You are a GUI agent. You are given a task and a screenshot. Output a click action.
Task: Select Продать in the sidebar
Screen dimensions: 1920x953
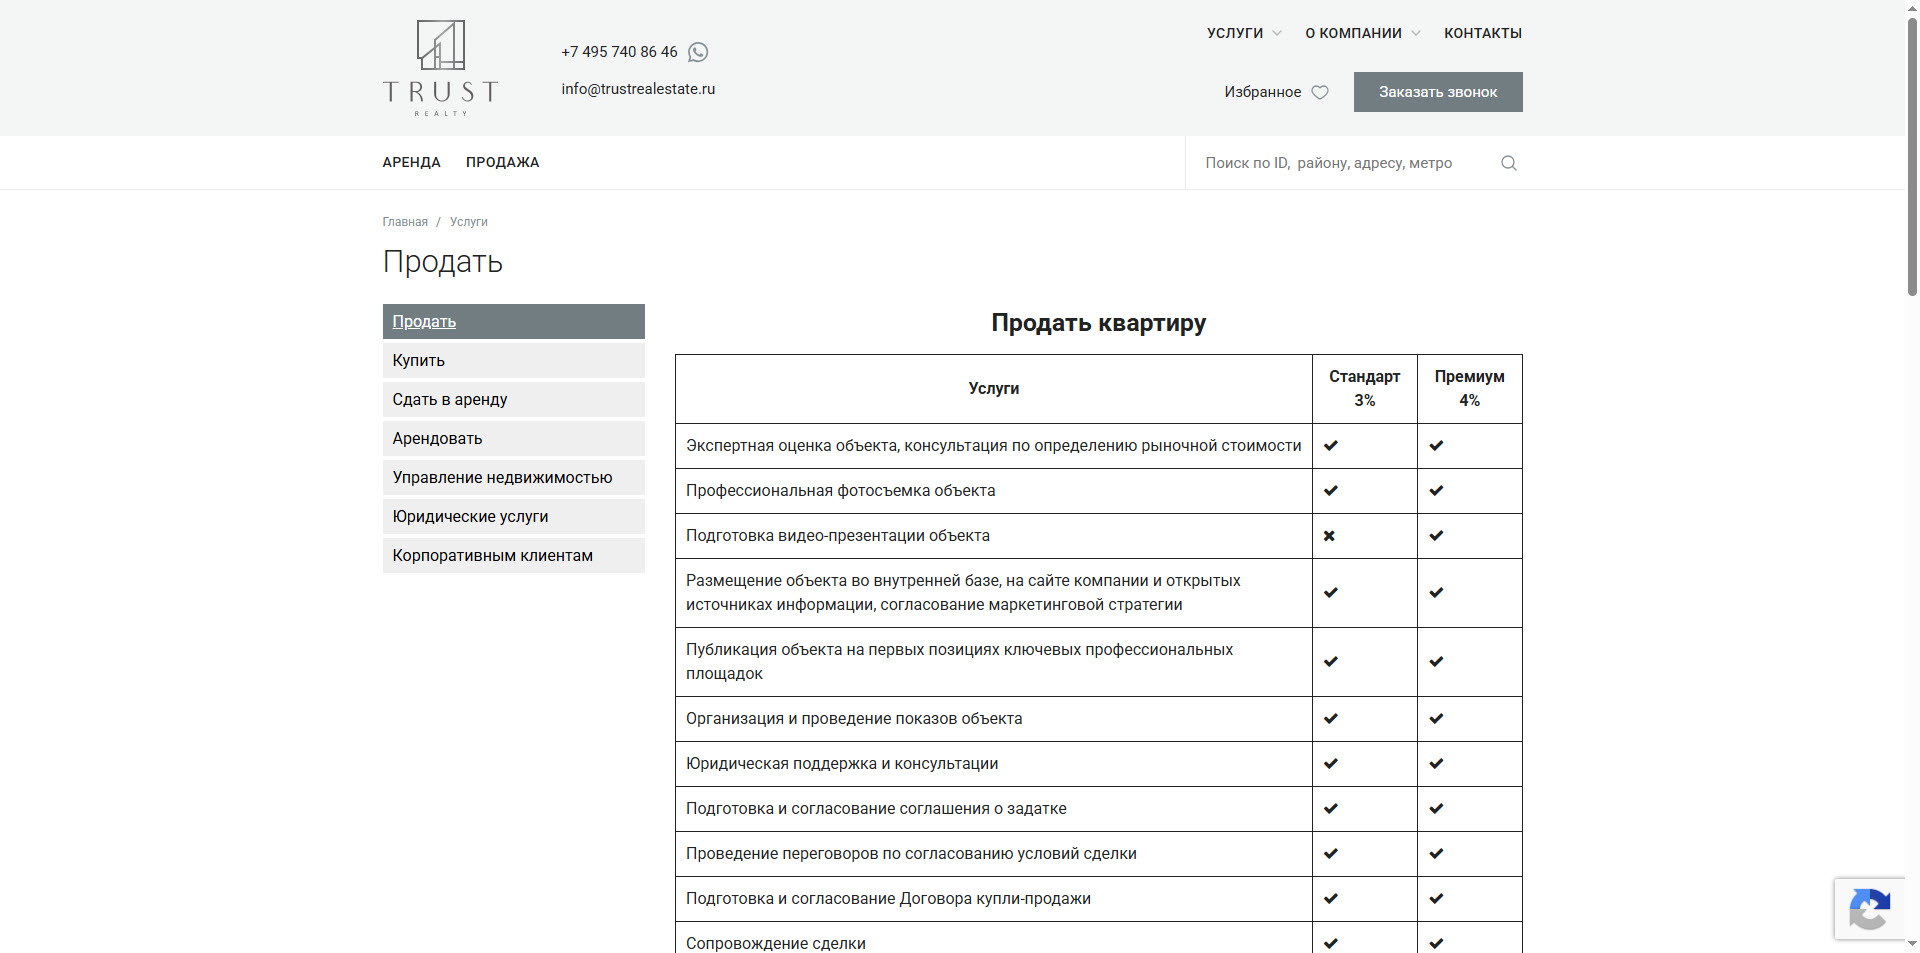(x=514, y=321)
